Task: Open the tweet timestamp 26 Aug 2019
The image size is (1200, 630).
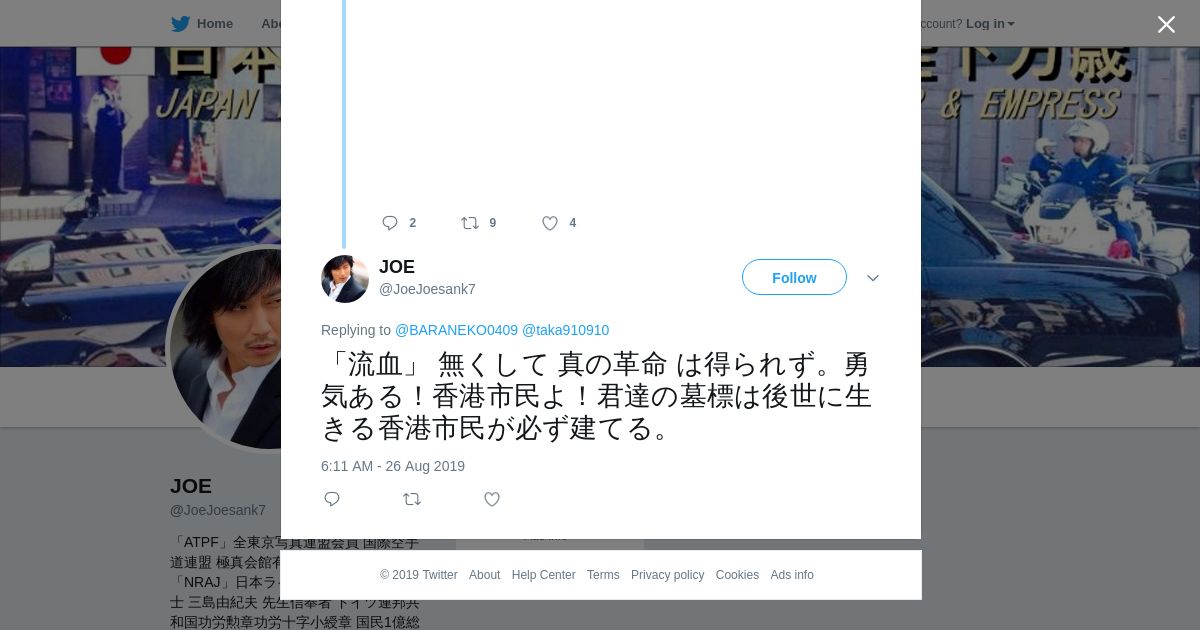Action: tap(393, 466)
